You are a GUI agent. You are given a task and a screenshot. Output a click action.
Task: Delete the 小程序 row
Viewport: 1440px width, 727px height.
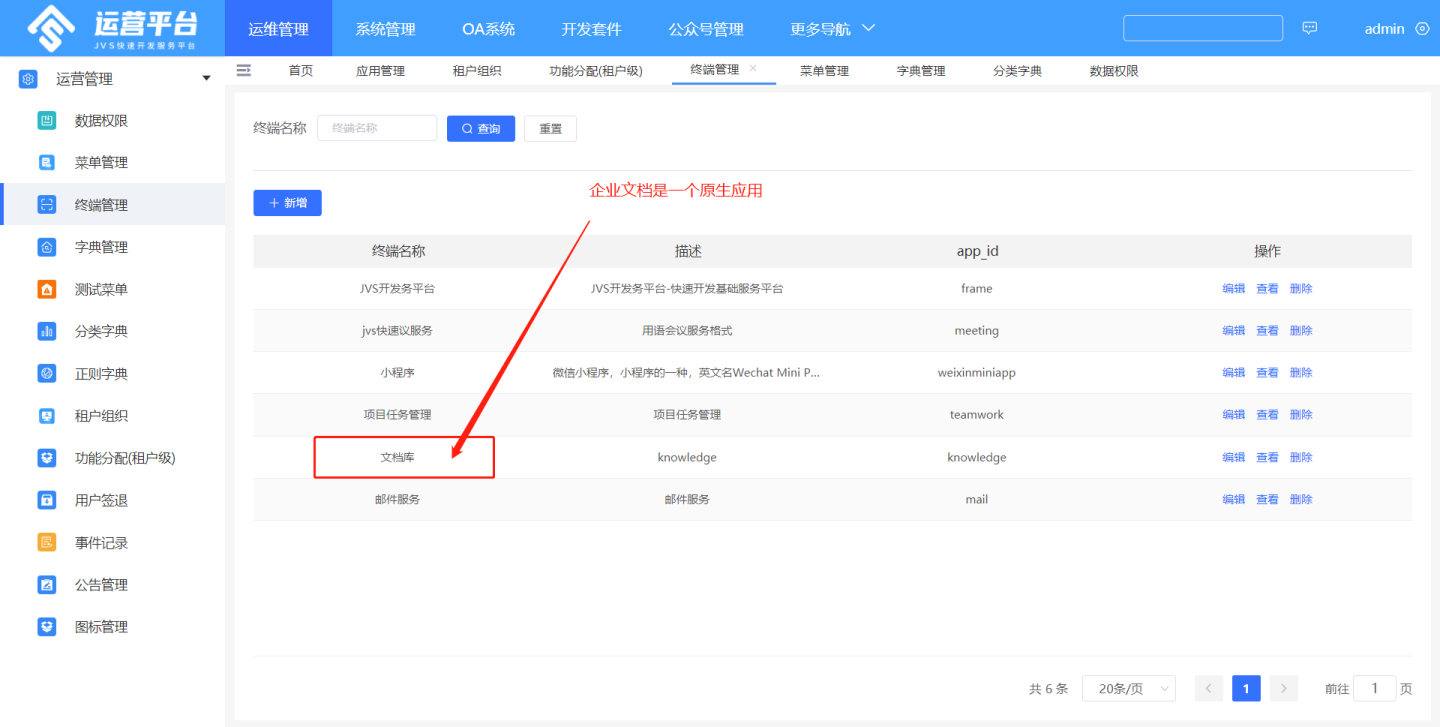coord(1301,373)
